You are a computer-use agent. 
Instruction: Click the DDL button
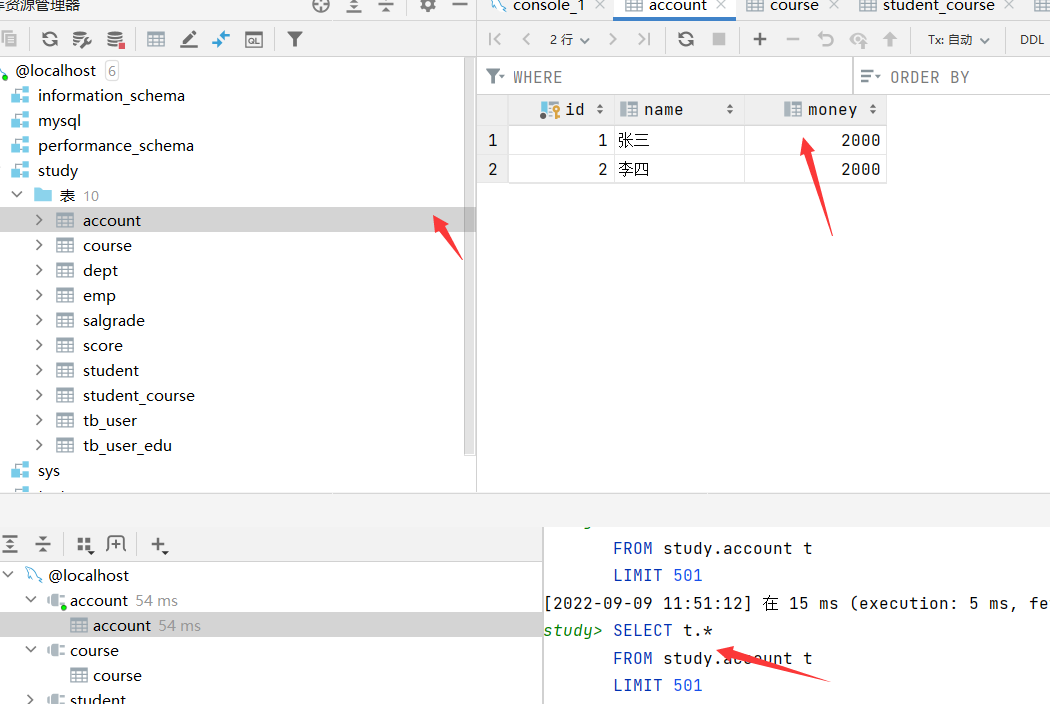click(x=1031, y=40)
